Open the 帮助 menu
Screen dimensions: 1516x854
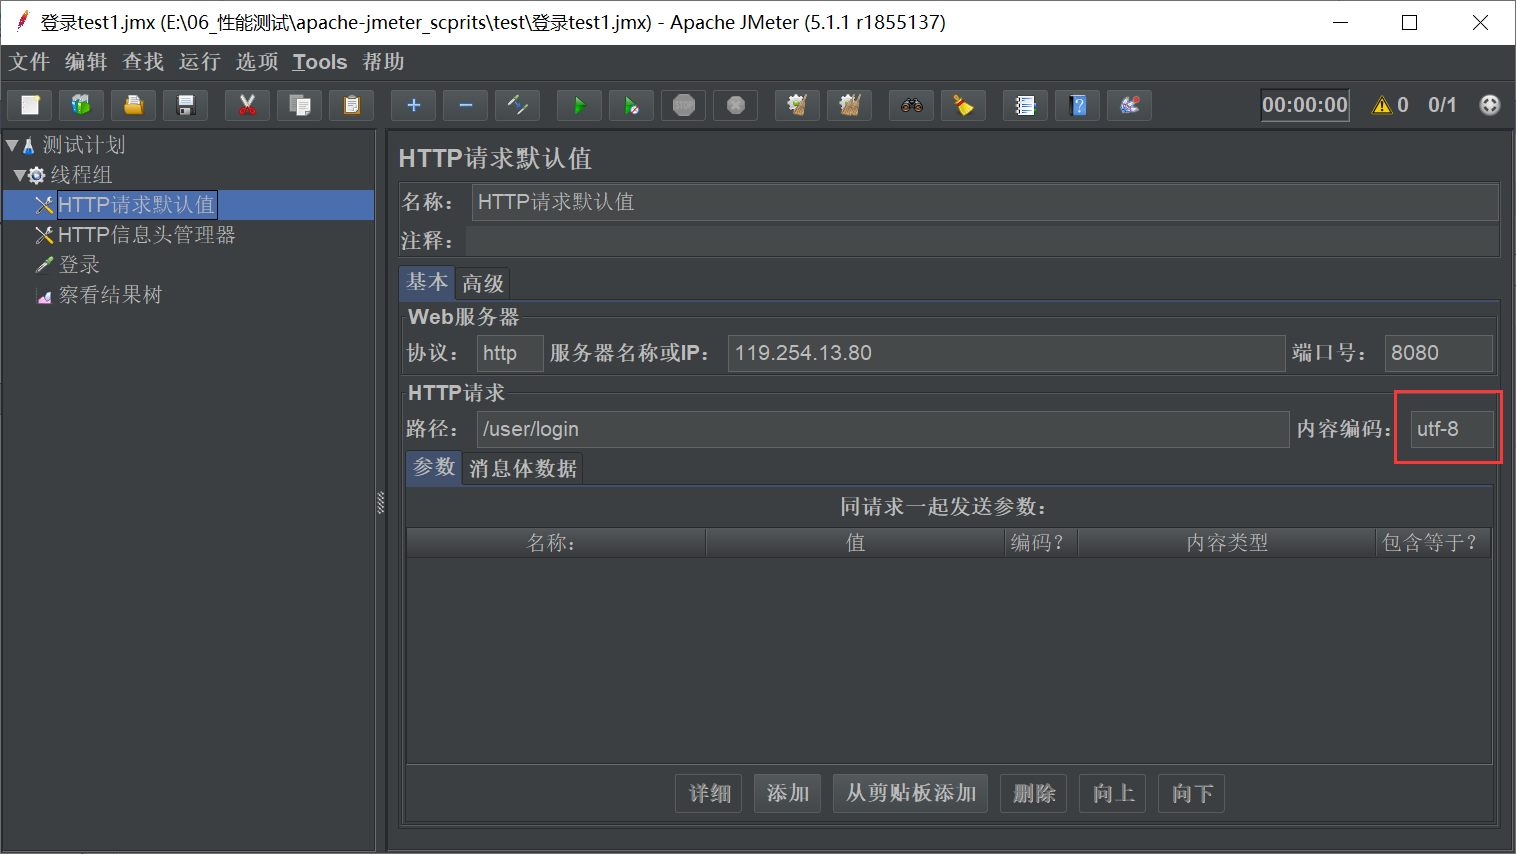(383, 62)
